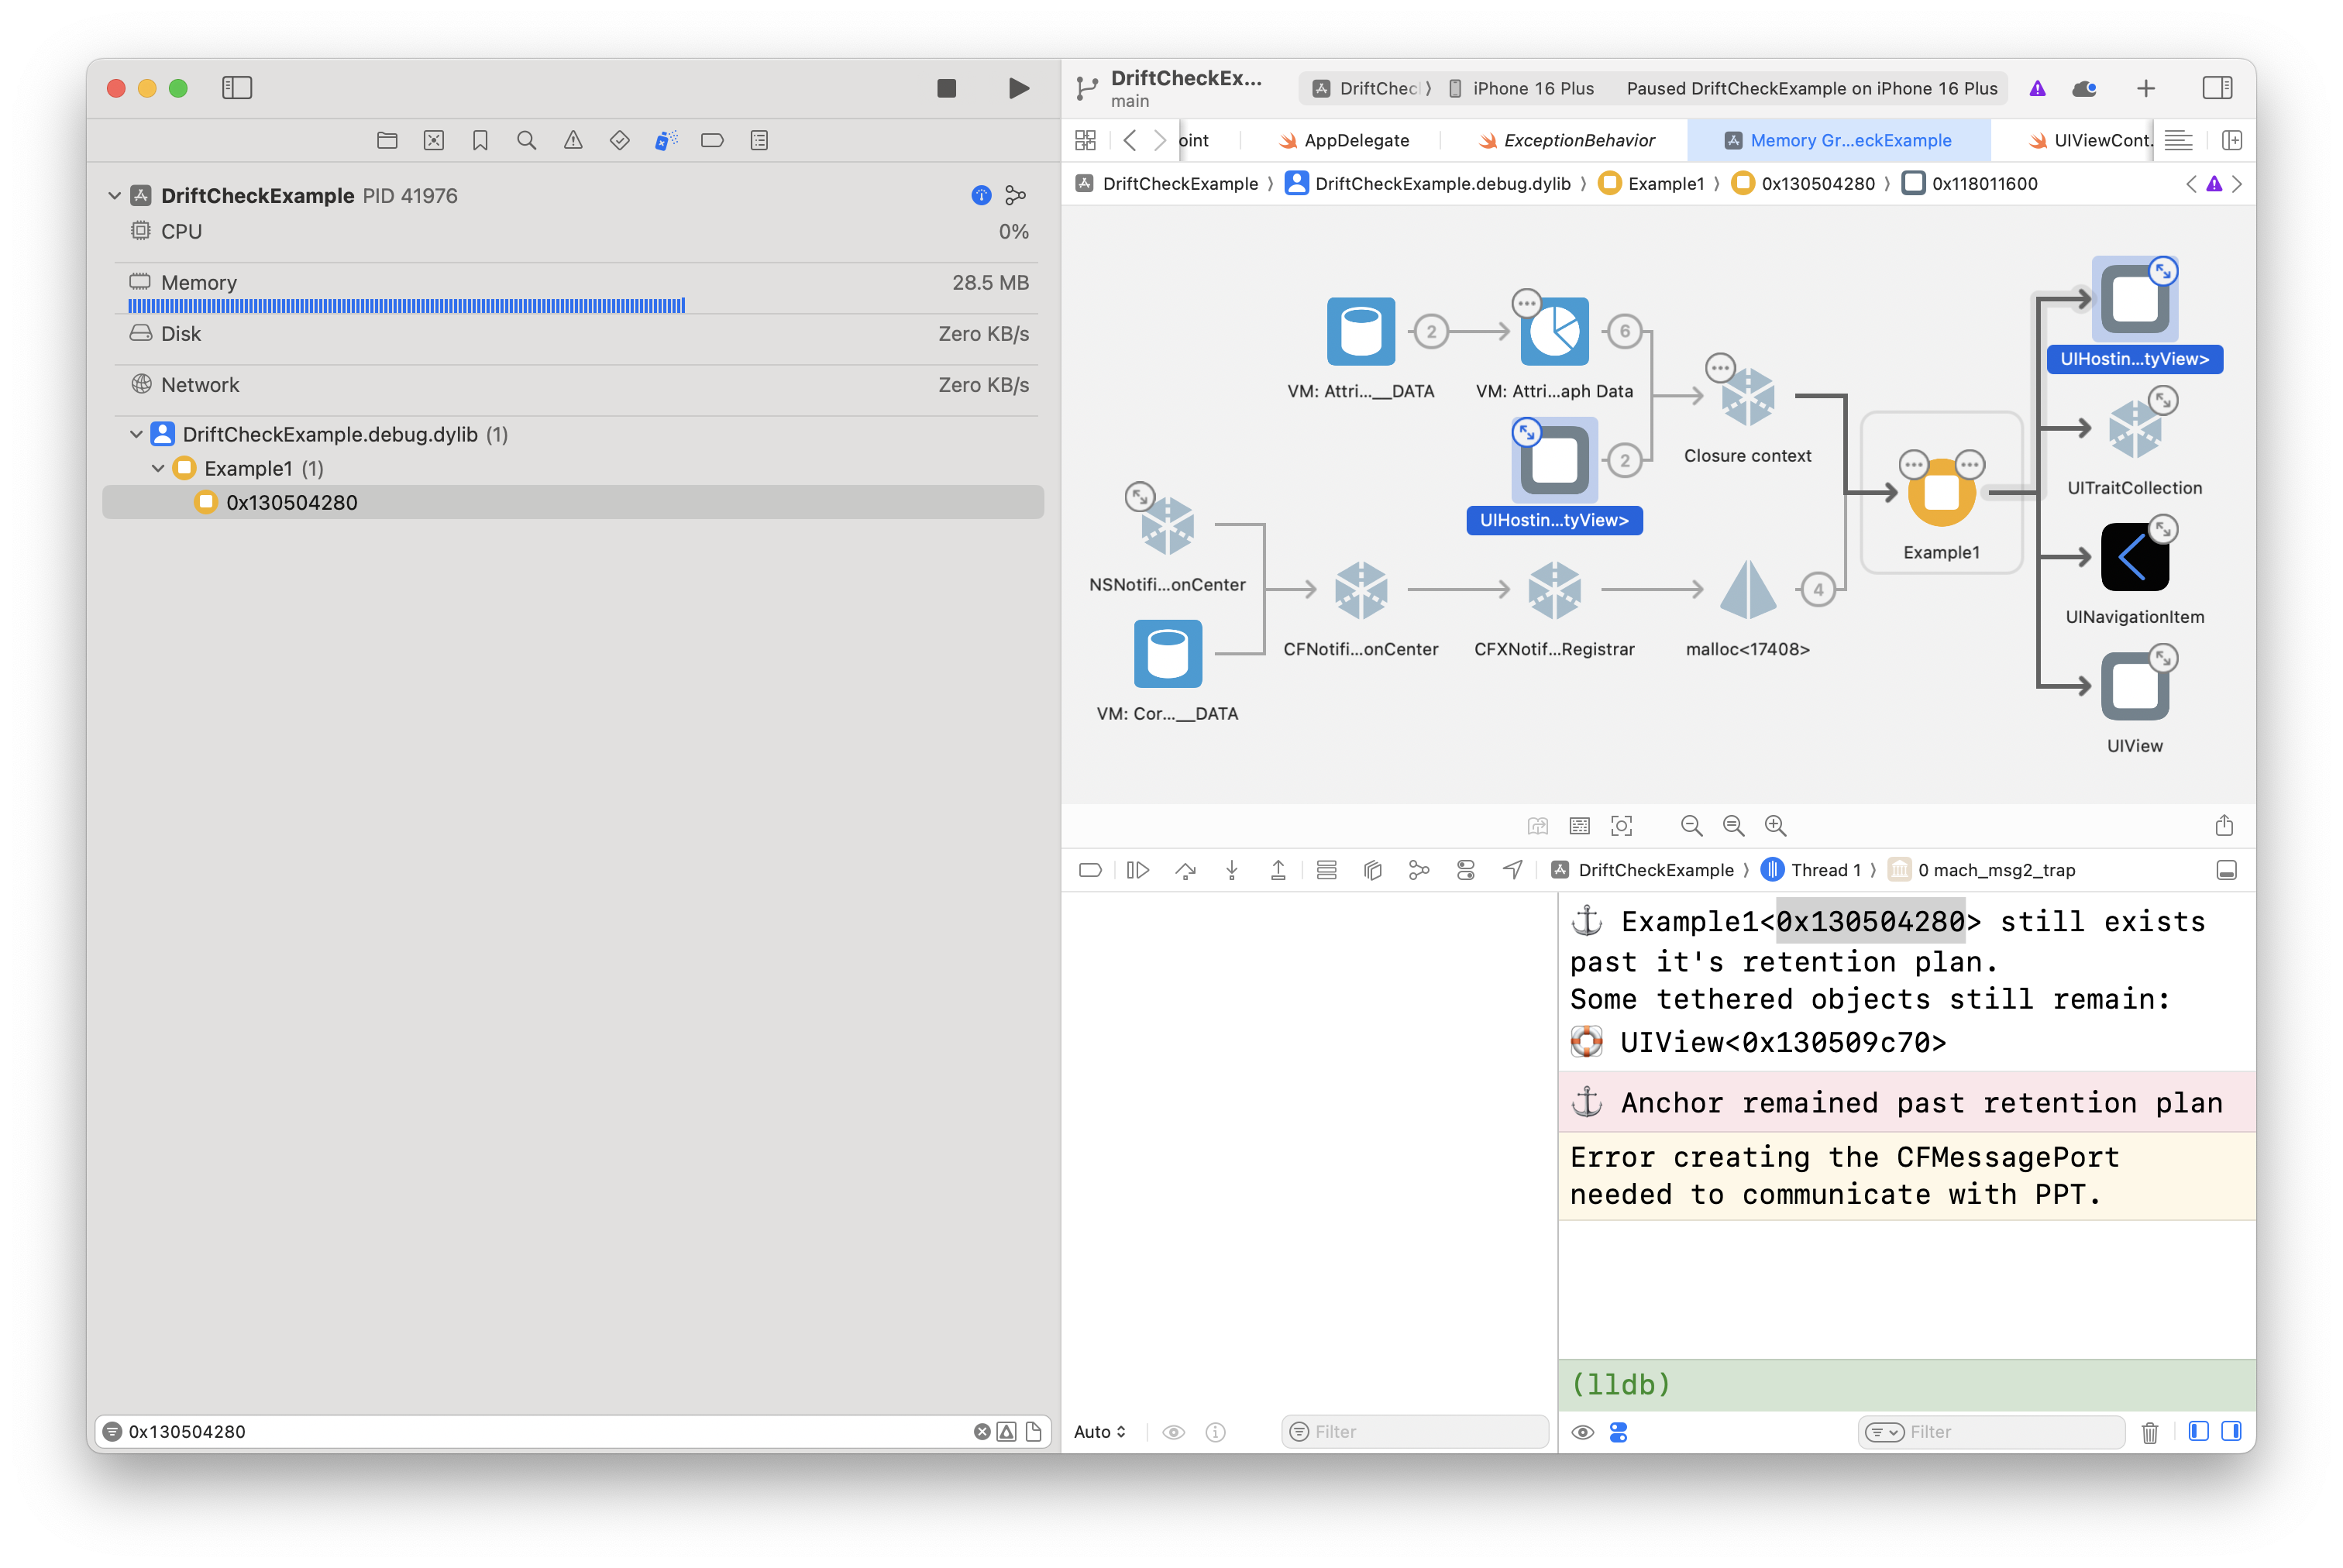Screen dimensions: 2343x1568
Task: Click the share/export memory graph icon
Action: (2223, 825)
